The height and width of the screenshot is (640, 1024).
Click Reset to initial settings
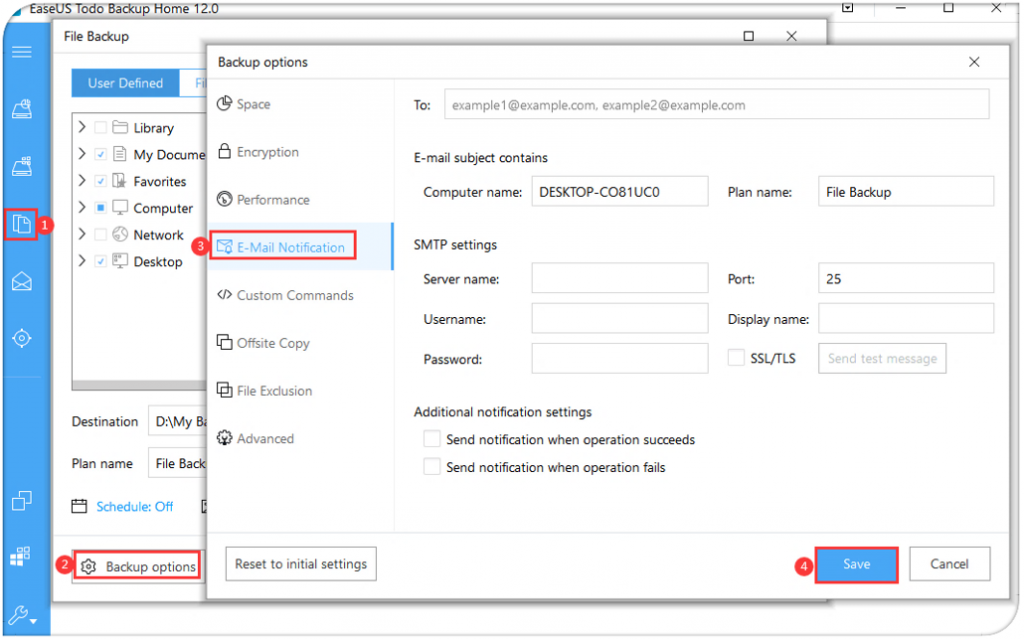(301, 564)
